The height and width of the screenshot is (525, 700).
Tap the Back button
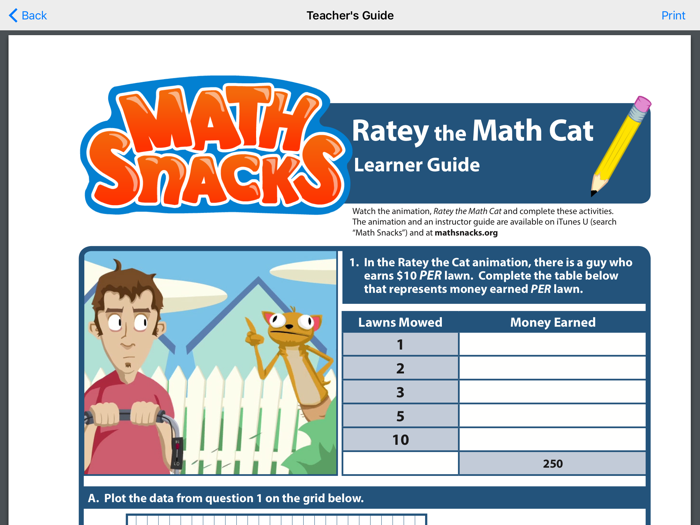coord(28,15)
